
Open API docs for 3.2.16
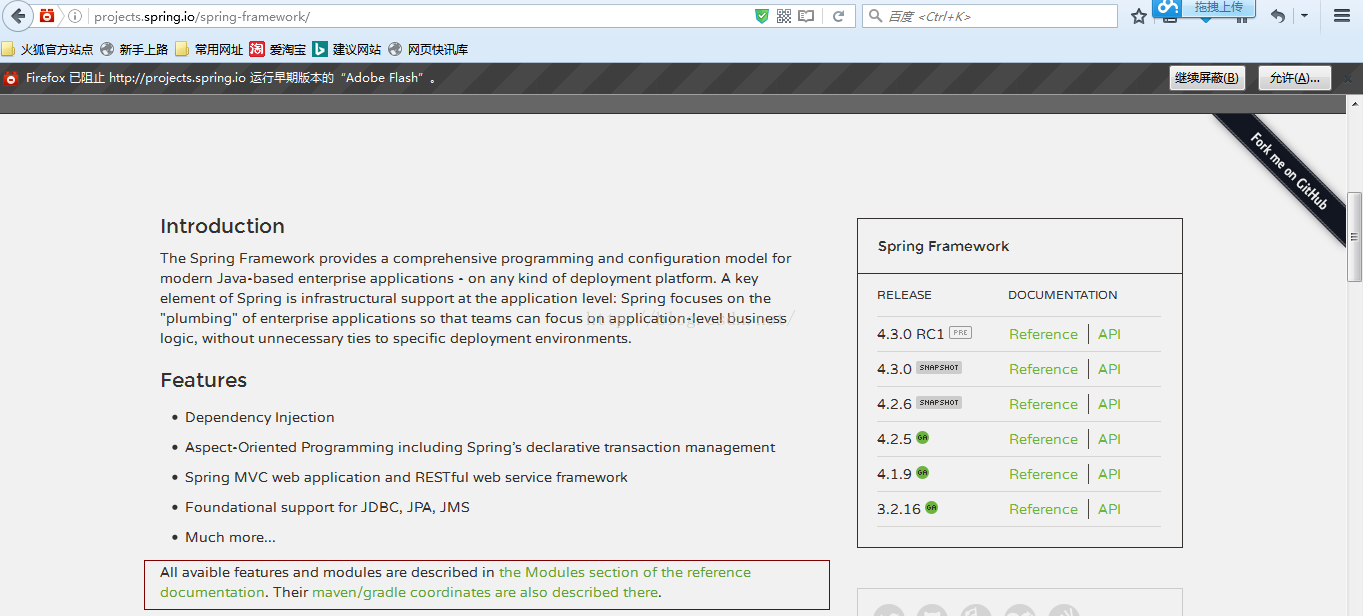(1109, 509)
